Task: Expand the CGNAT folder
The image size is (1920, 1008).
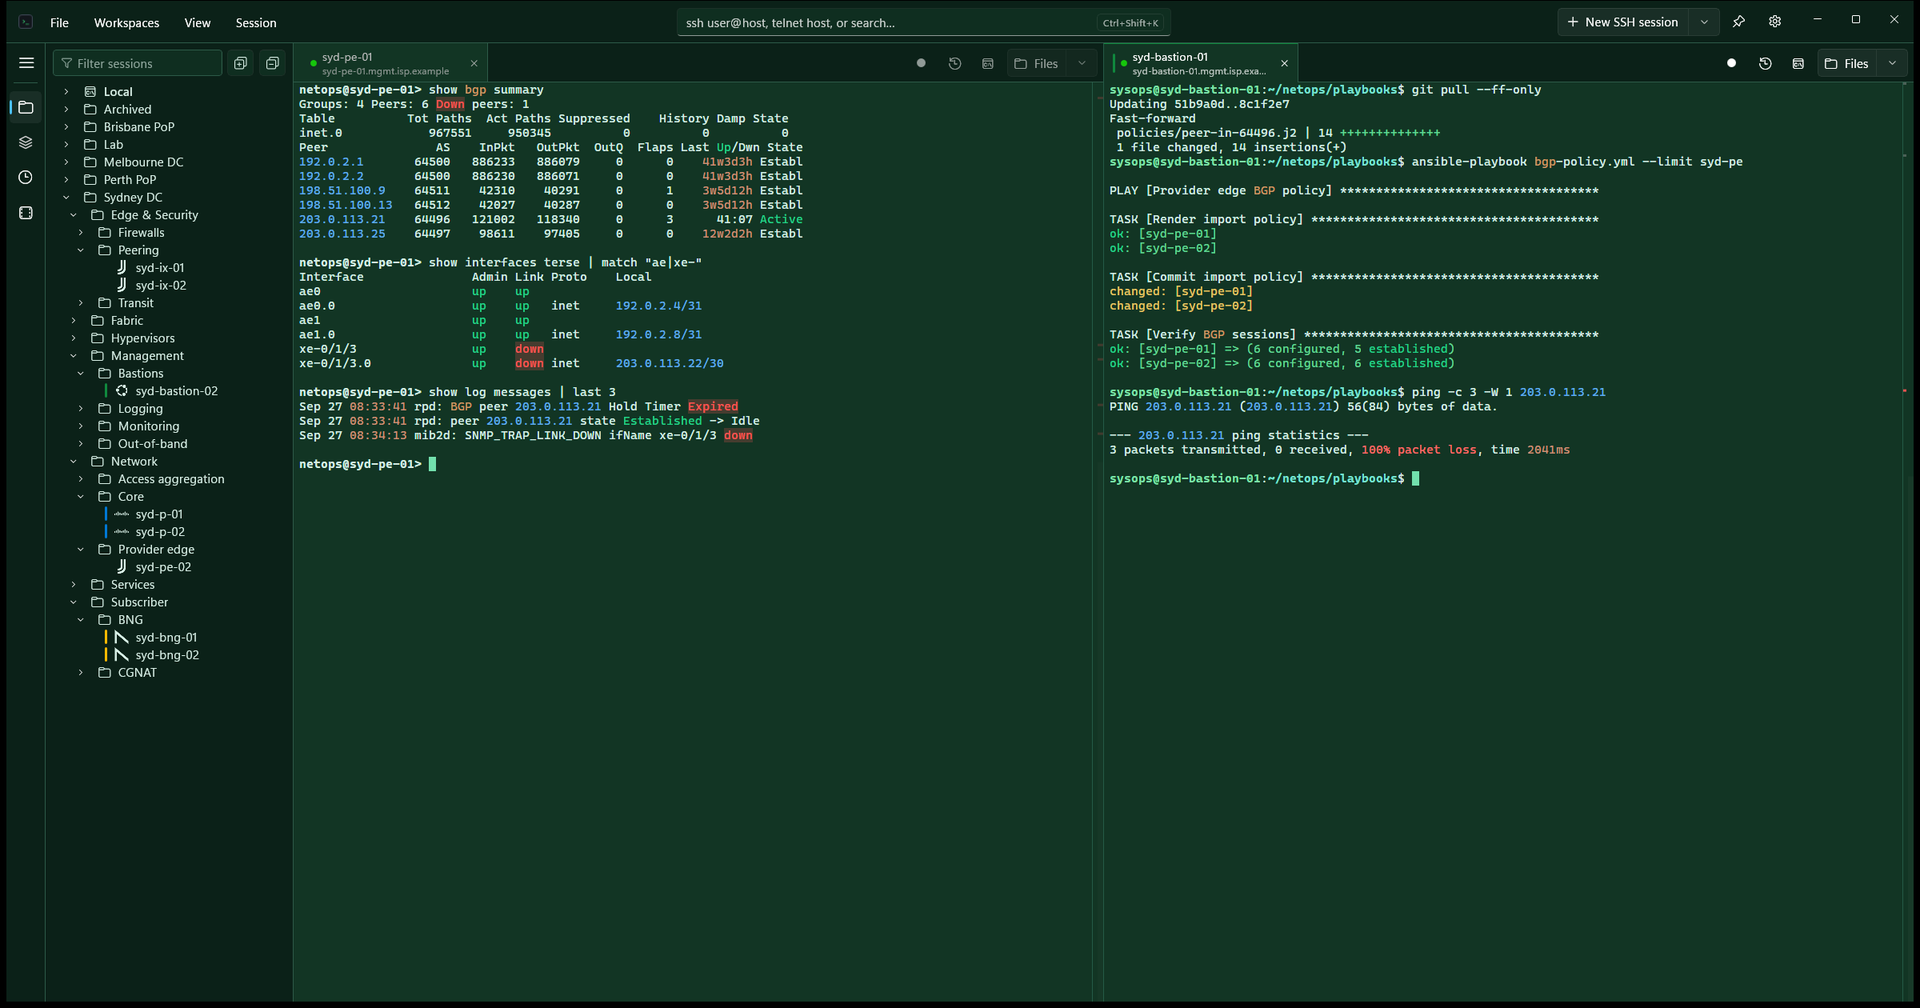Action: (81, 673)
